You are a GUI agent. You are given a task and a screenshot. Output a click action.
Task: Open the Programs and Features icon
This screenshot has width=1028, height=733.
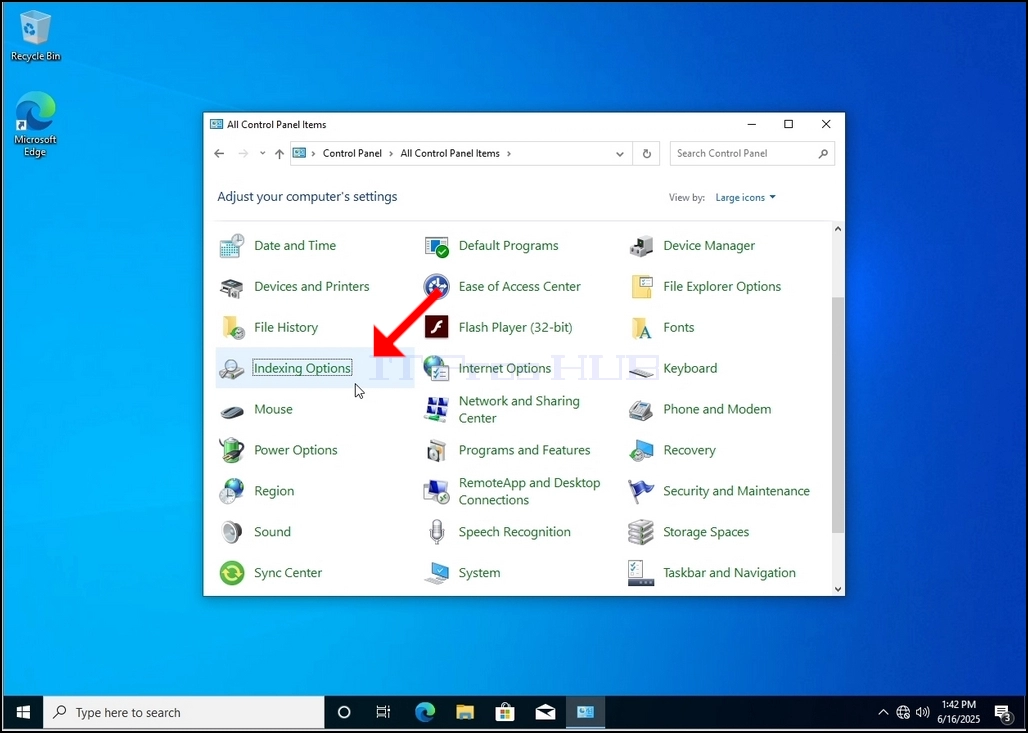(437, 450)
